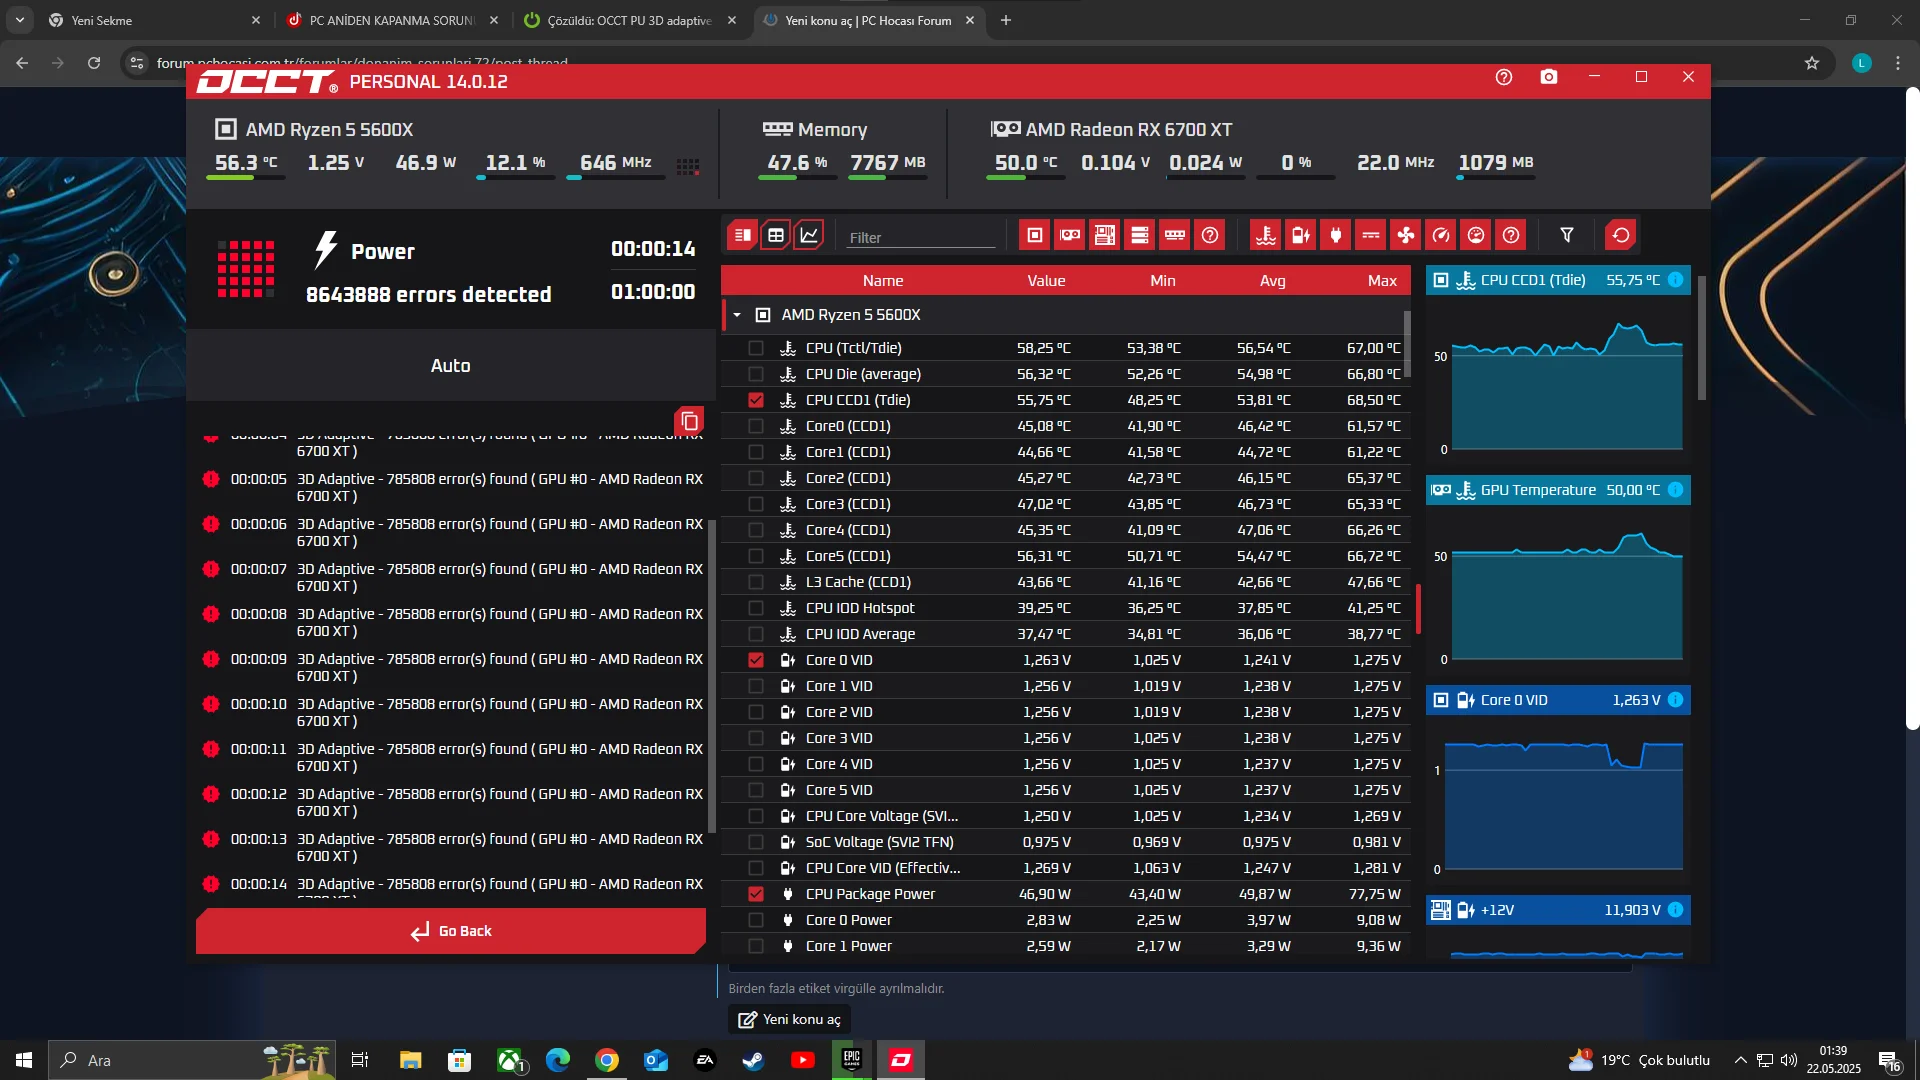
Task: Click the power plug sensor filter icon
Action: point(1336,235)
